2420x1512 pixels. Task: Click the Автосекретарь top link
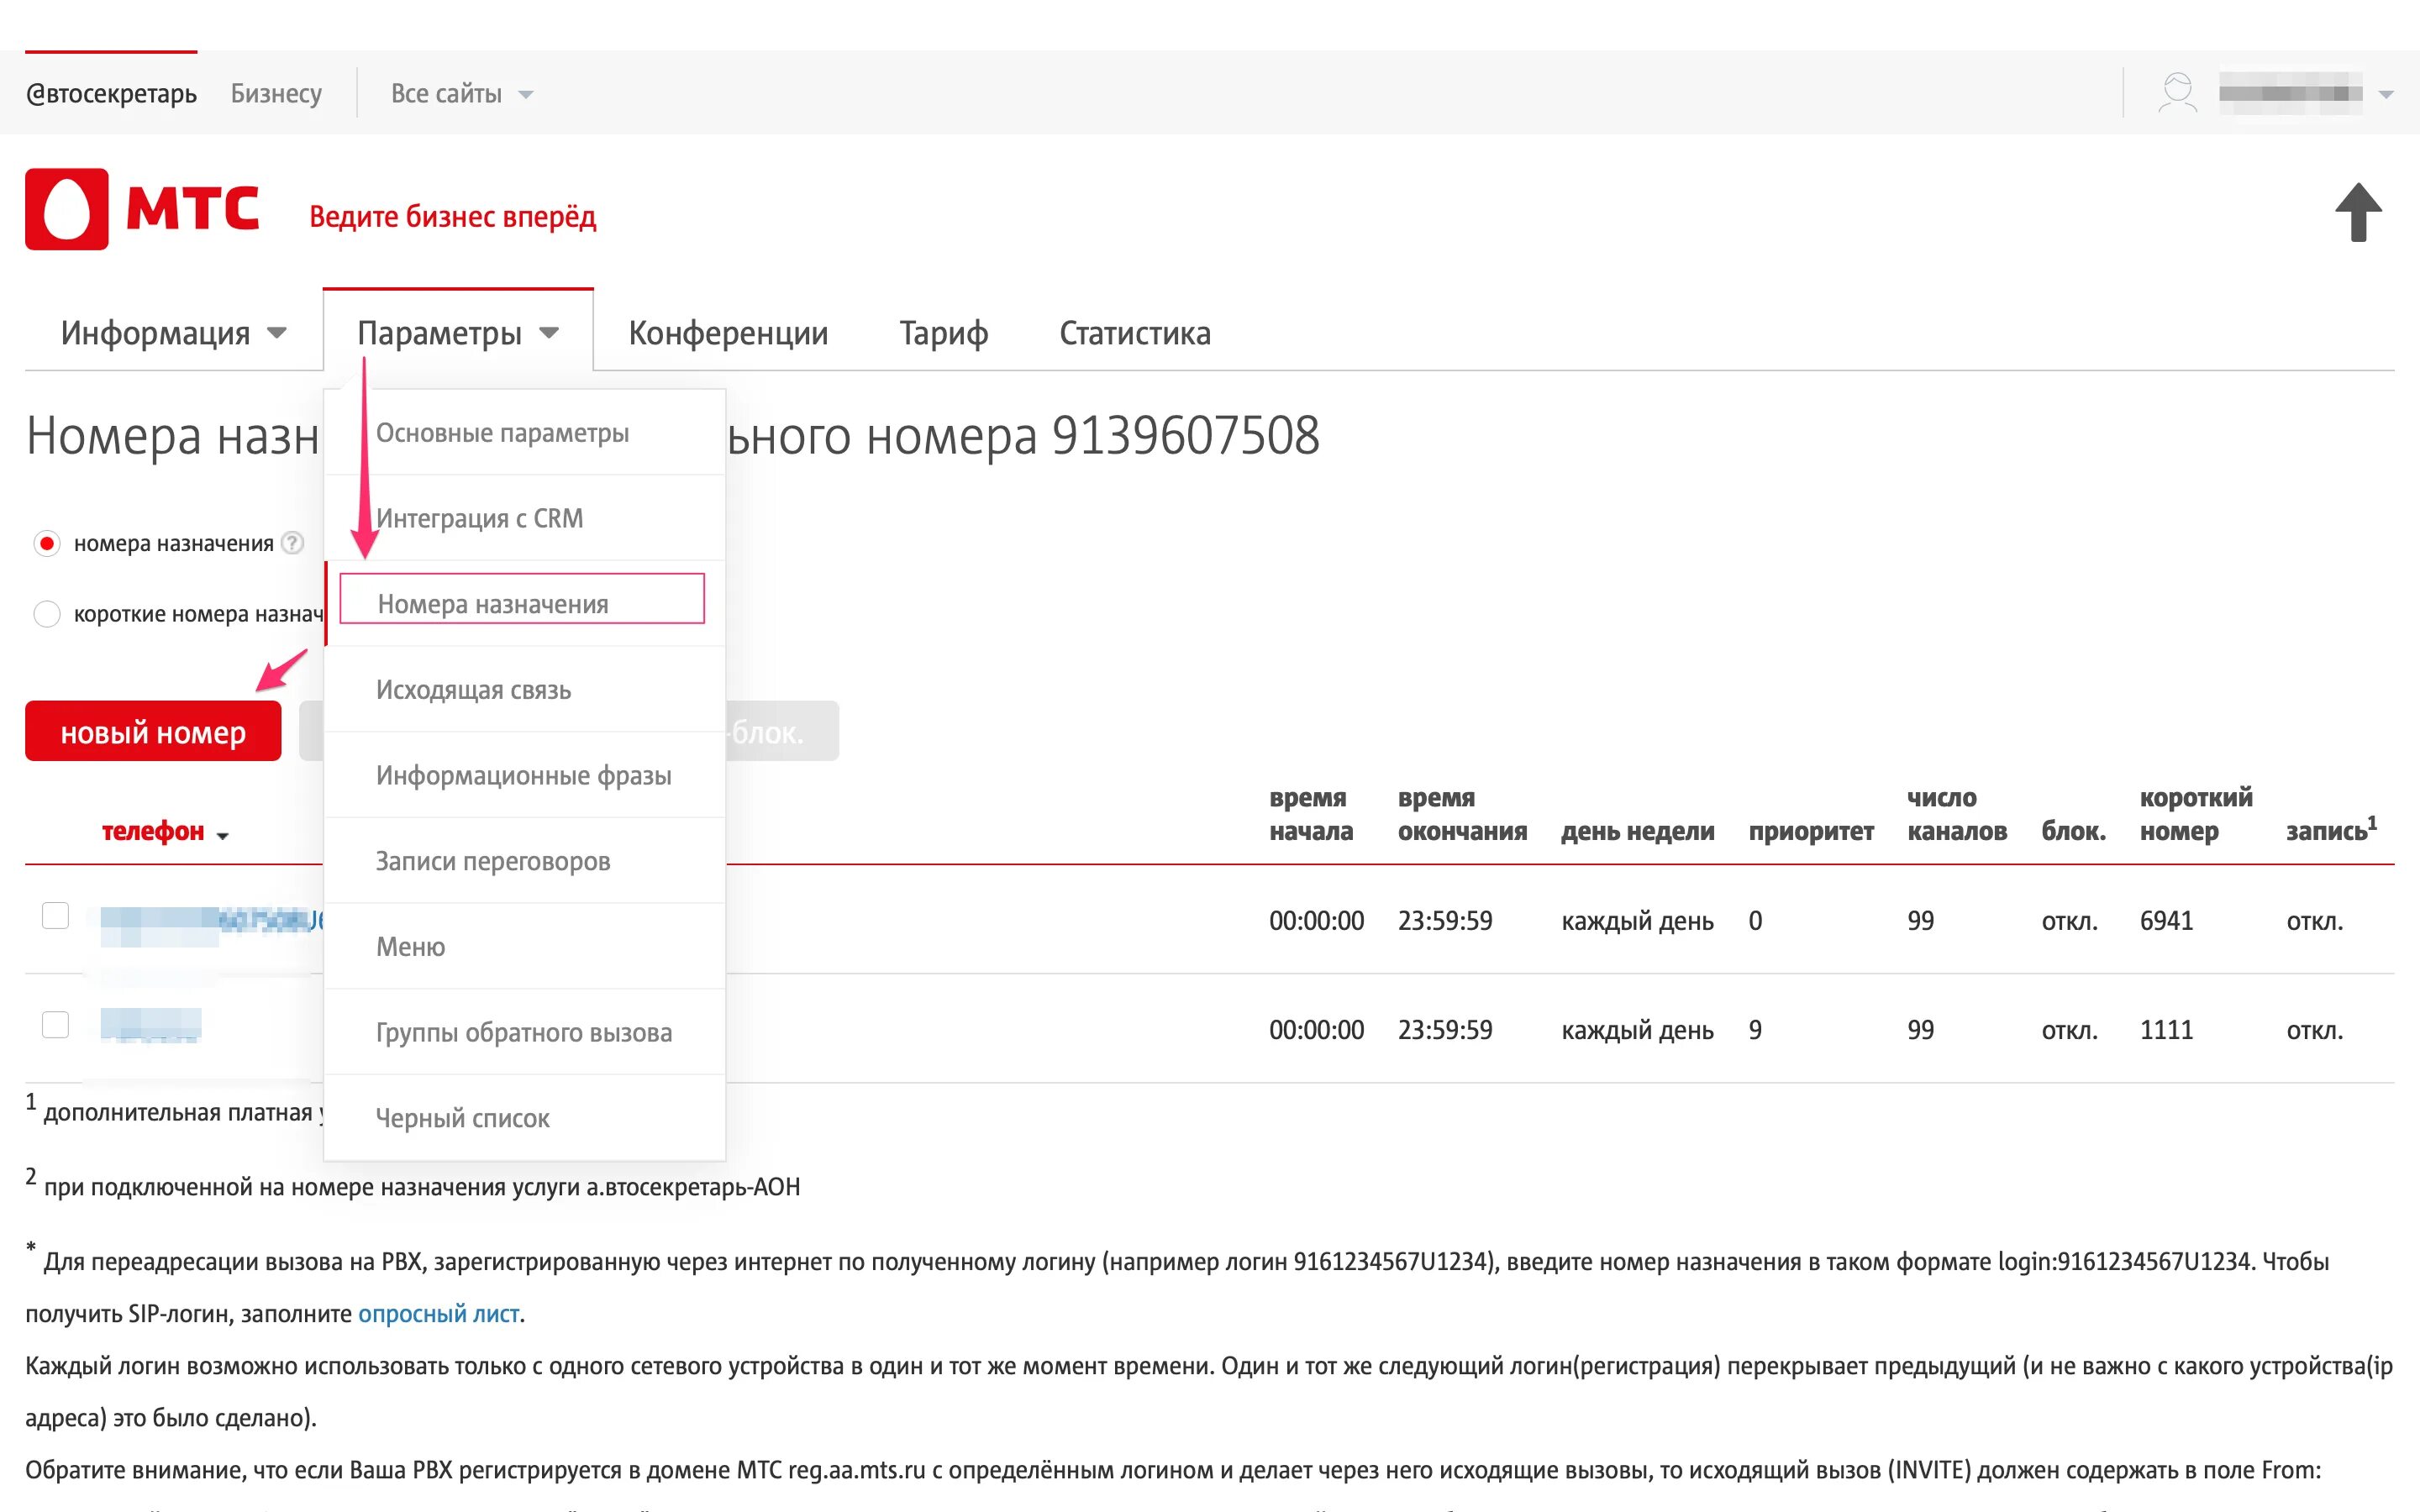(111, 93)
